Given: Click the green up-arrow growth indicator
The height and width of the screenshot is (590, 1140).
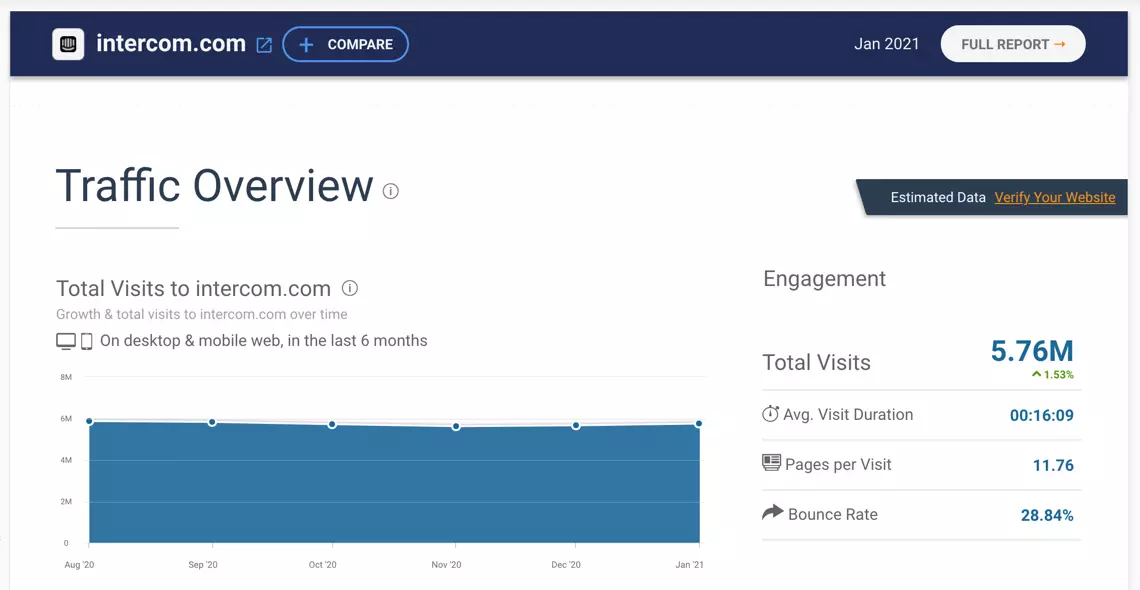Looking at the screenshot, I should (1037, 374).
